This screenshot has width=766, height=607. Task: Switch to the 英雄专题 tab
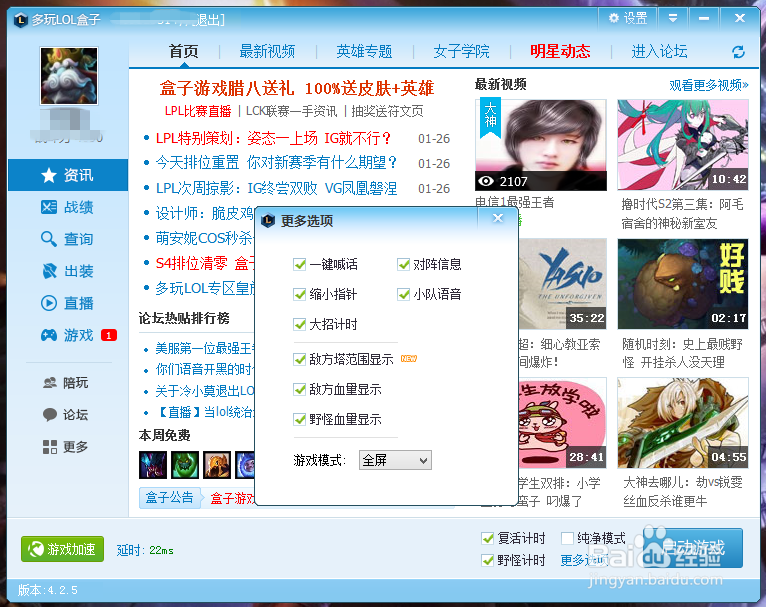click(364, 51)
